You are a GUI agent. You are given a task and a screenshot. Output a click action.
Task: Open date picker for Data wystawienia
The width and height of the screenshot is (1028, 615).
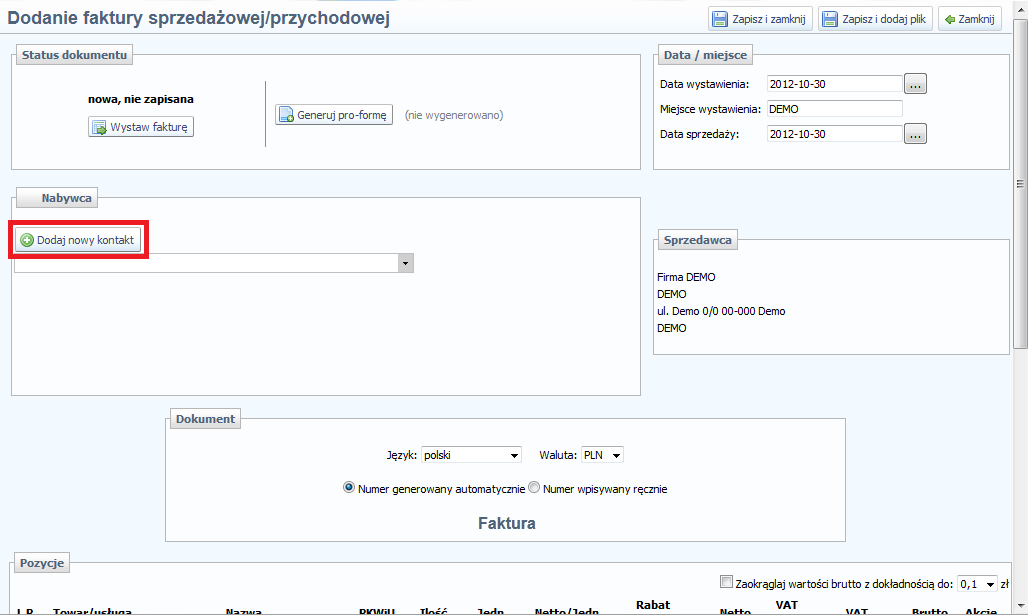(915, 84)
